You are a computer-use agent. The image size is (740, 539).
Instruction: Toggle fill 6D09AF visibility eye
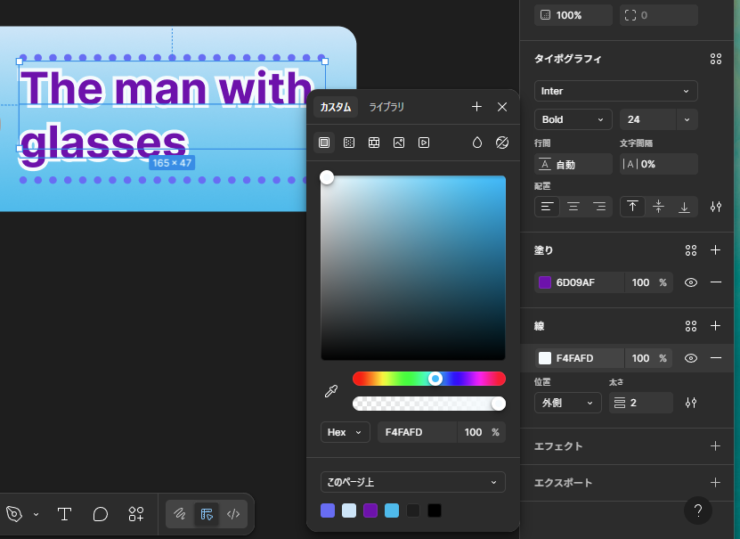pyautogui.click(x=690, y=283)
